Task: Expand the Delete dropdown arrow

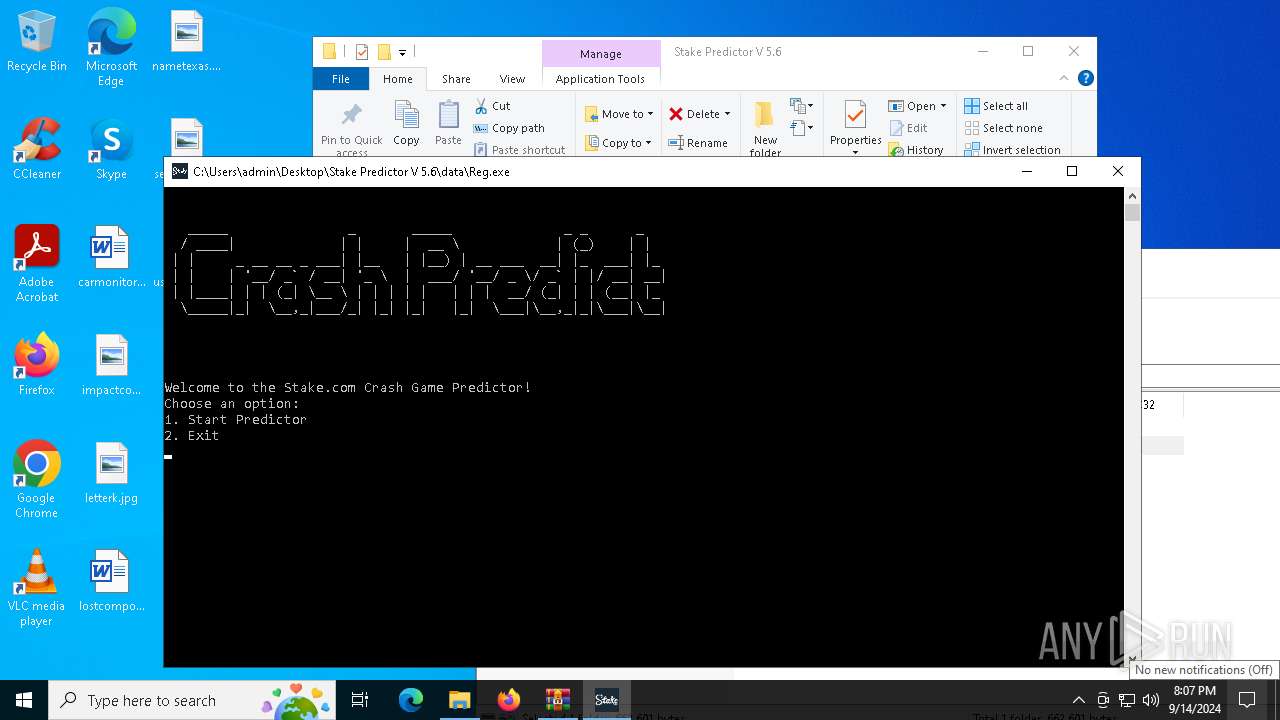Action: [x=727, y=114]
